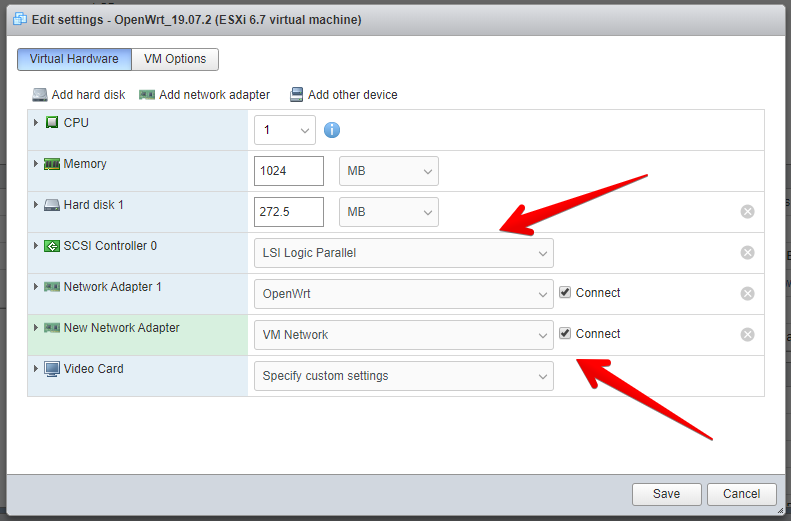Viewport: 791px width, 521px height.
Task: Expand the Video Card row
Action: 37,369
